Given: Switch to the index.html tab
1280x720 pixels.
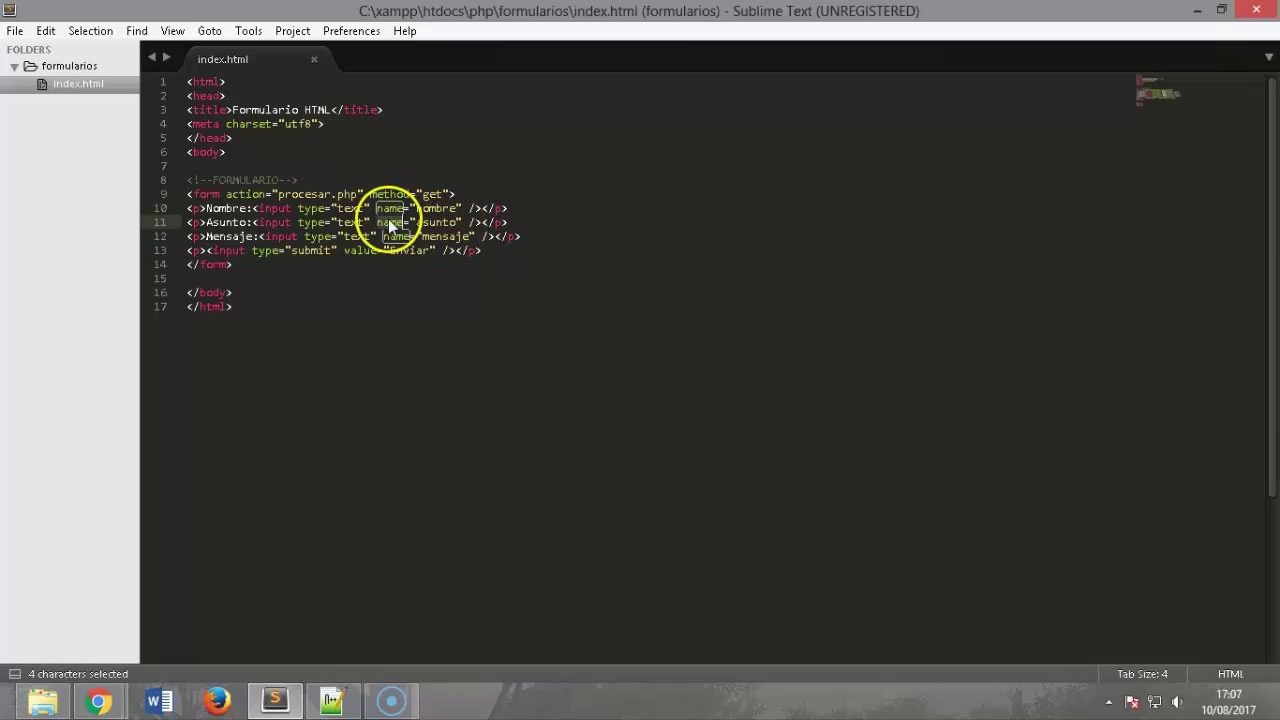Looking at the screenshot, I should coord(223,59).
